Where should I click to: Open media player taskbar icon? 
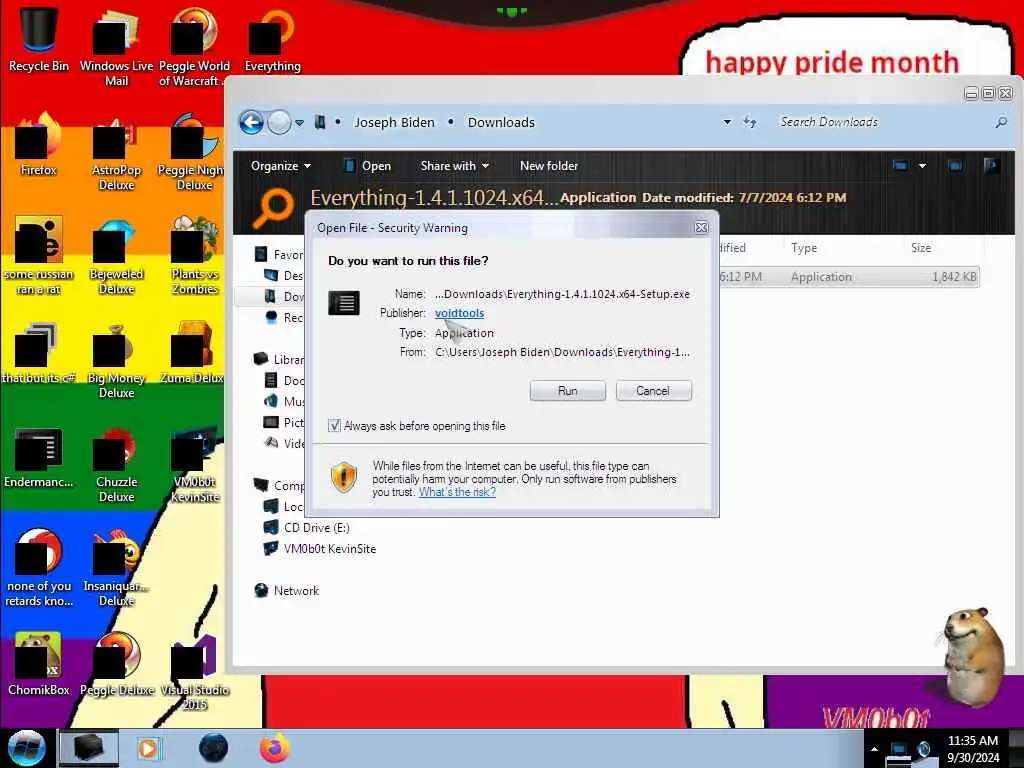[x=149, y=748]
